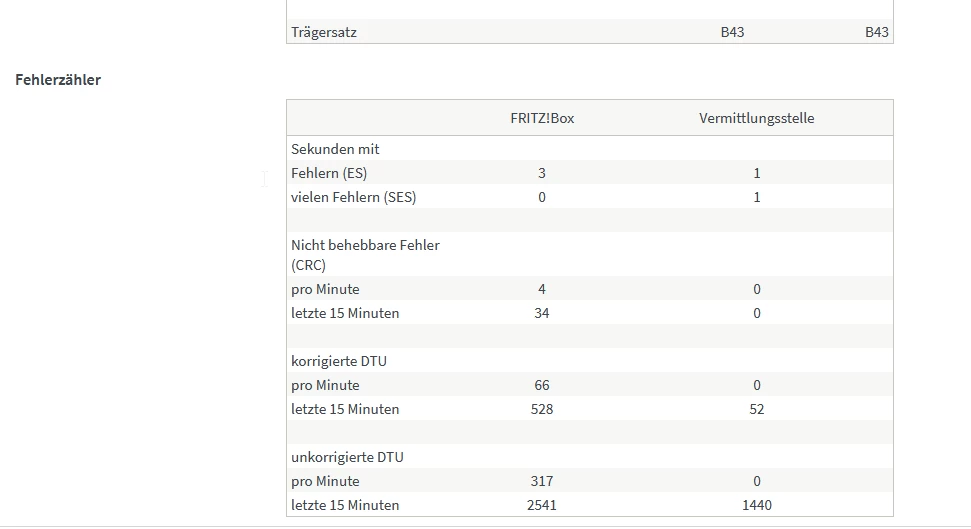Image resolution: width=971 pixels, height=529 pixels.
Task: Click the korrigierte DTU value 528
Action: pos(542,409)
